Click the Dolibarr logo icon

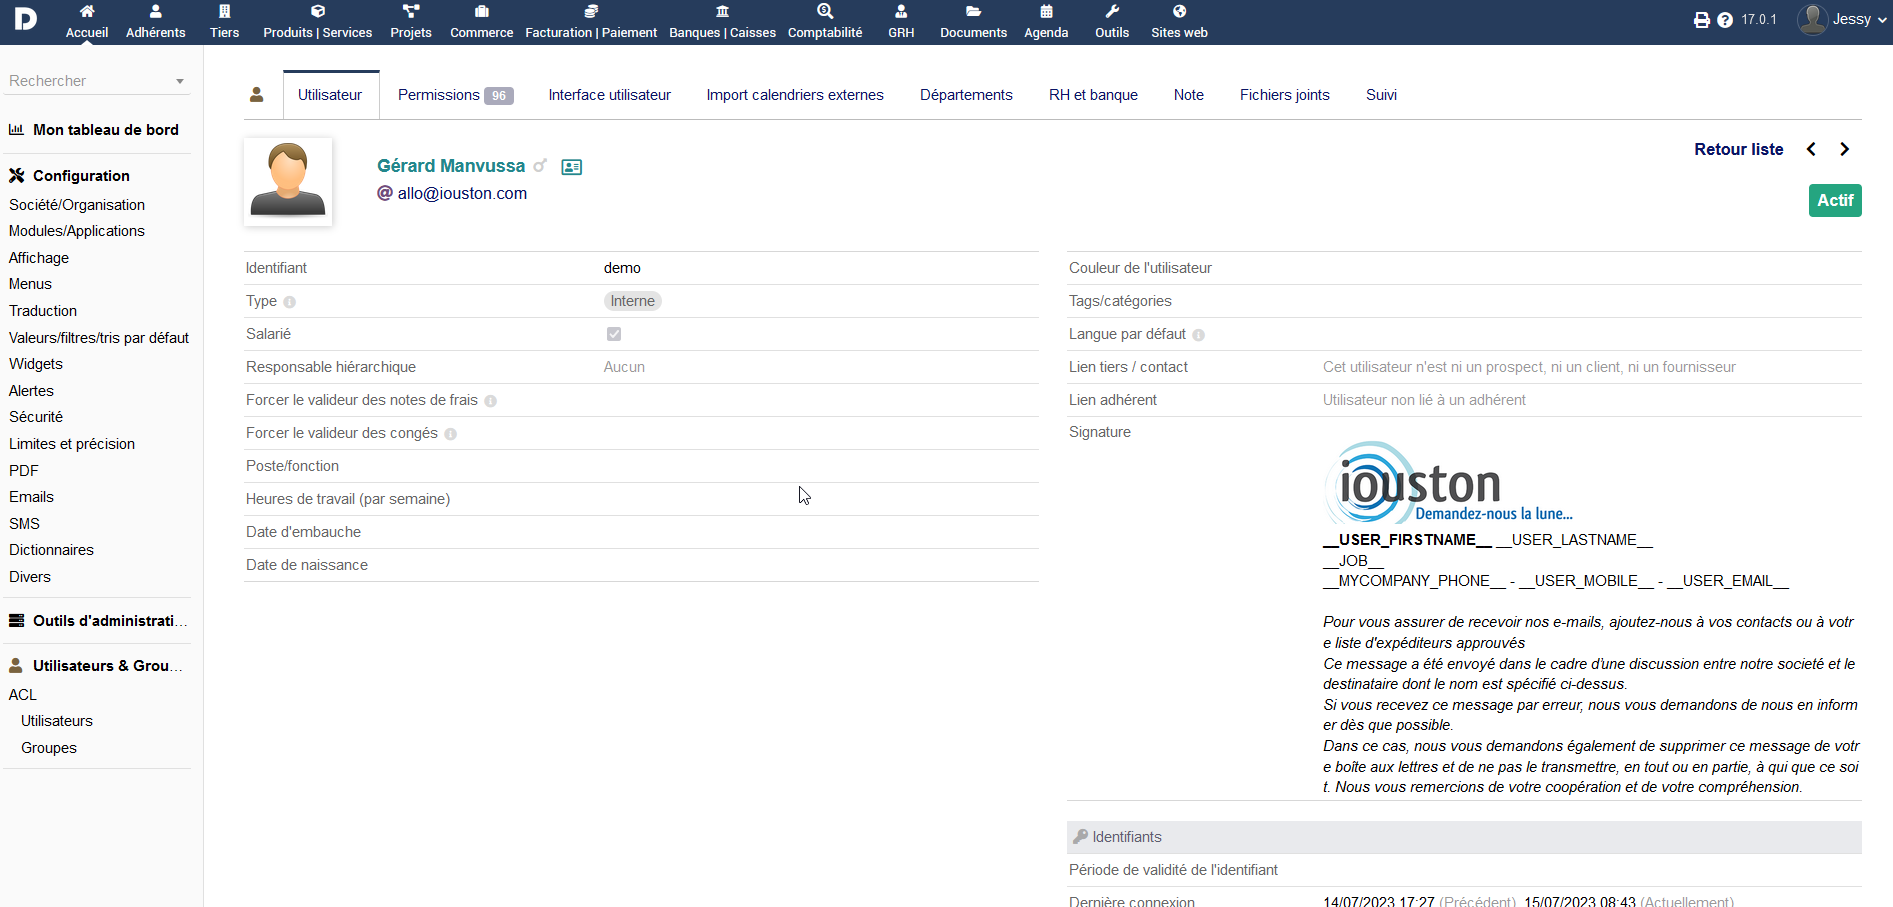pyautogui.click(x=25, y=19)
